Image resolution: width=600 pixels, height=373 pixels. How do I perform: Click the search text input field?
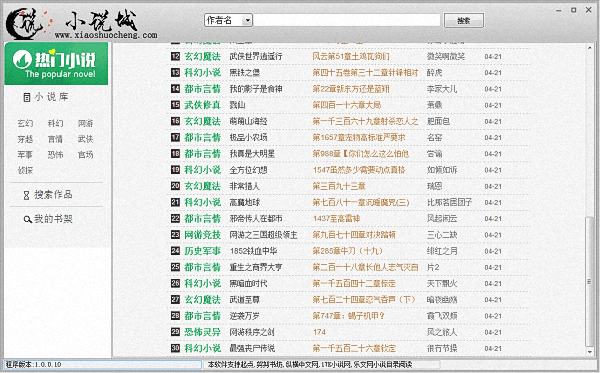pos(347,20)
